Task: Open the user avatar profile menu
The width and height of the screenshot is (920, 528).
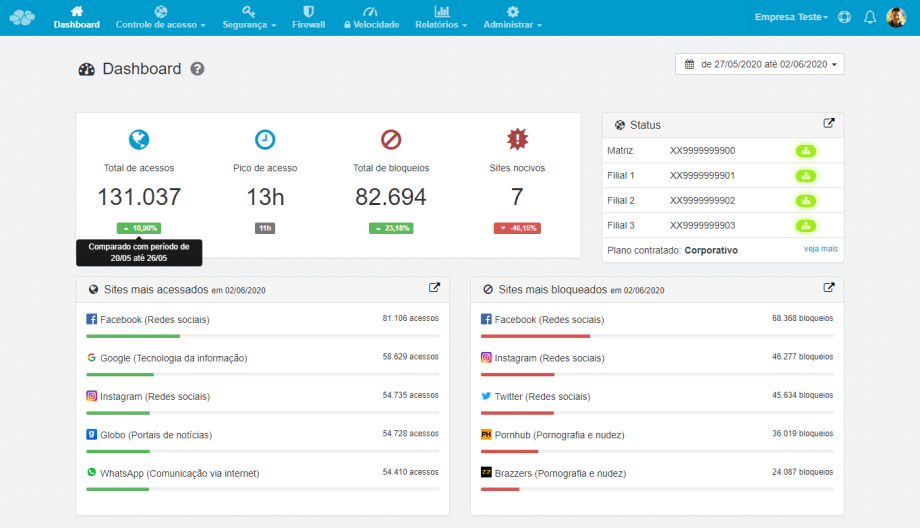Action: tap(896, 17)
